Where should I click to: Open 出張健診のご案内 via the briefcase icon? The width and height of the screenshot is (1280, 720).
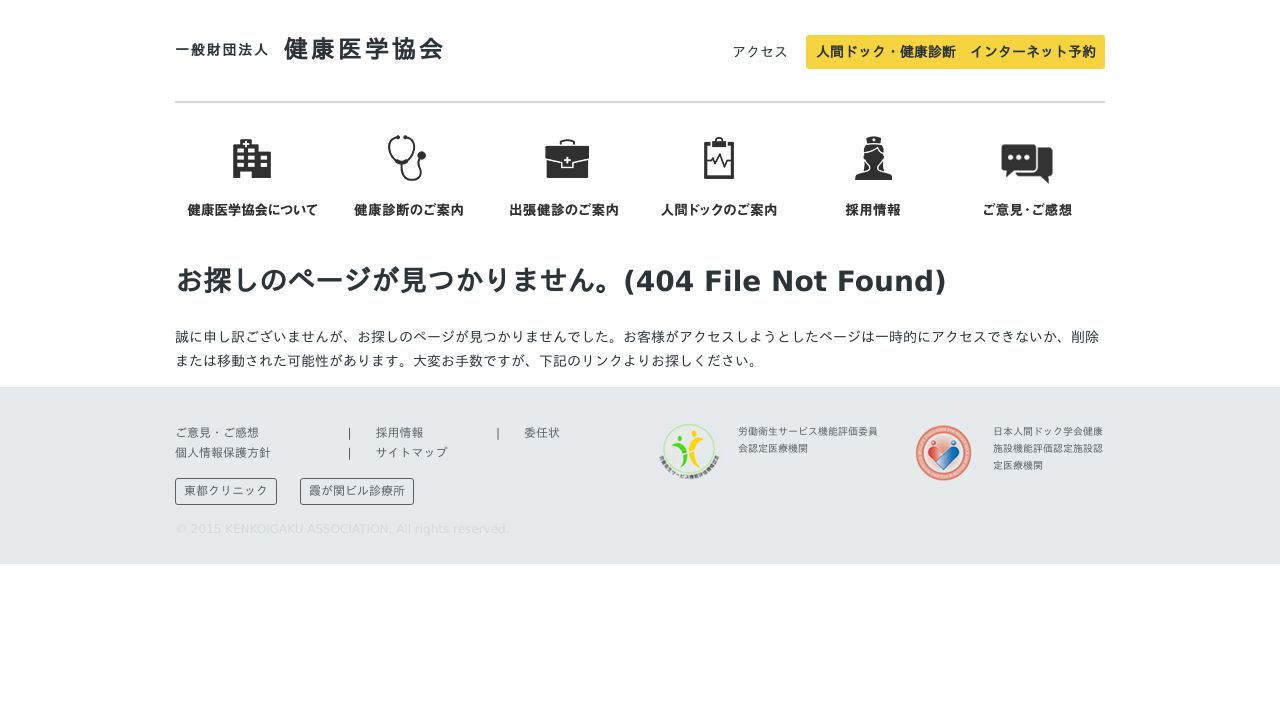tap(564, 158)
